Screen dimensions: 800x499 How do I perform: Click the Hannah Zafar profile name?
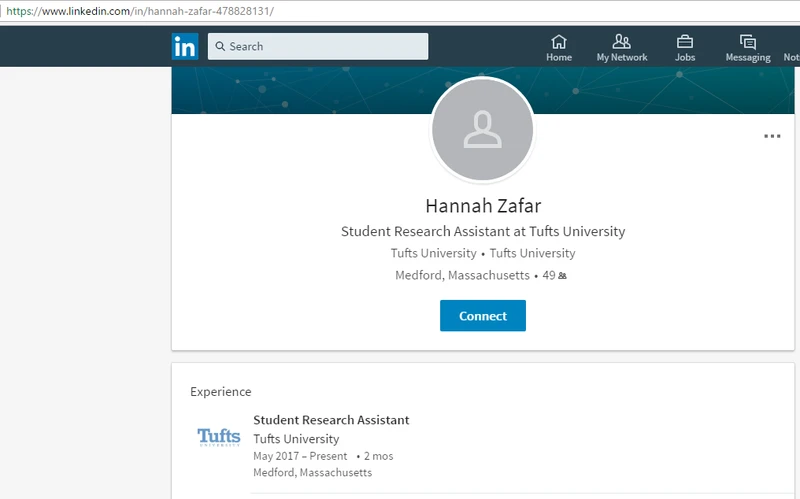483,206
